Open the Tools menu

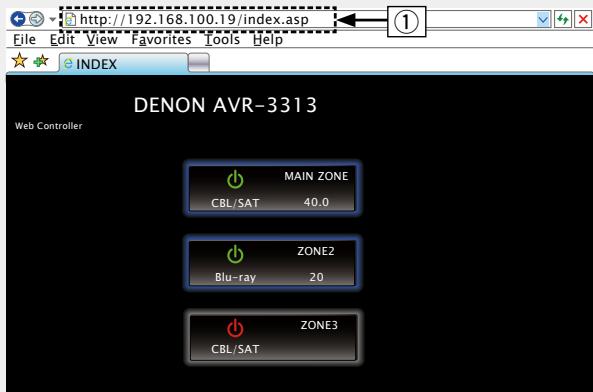click(222, 39)
